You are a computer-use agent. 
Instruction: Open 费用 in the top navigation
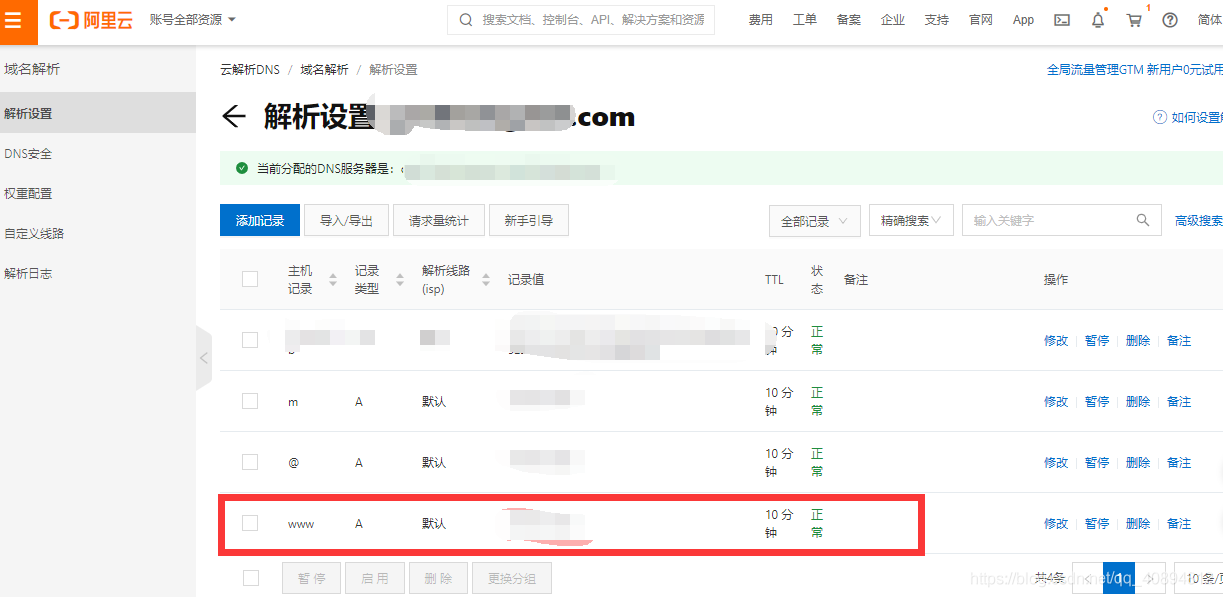(761, 20)
